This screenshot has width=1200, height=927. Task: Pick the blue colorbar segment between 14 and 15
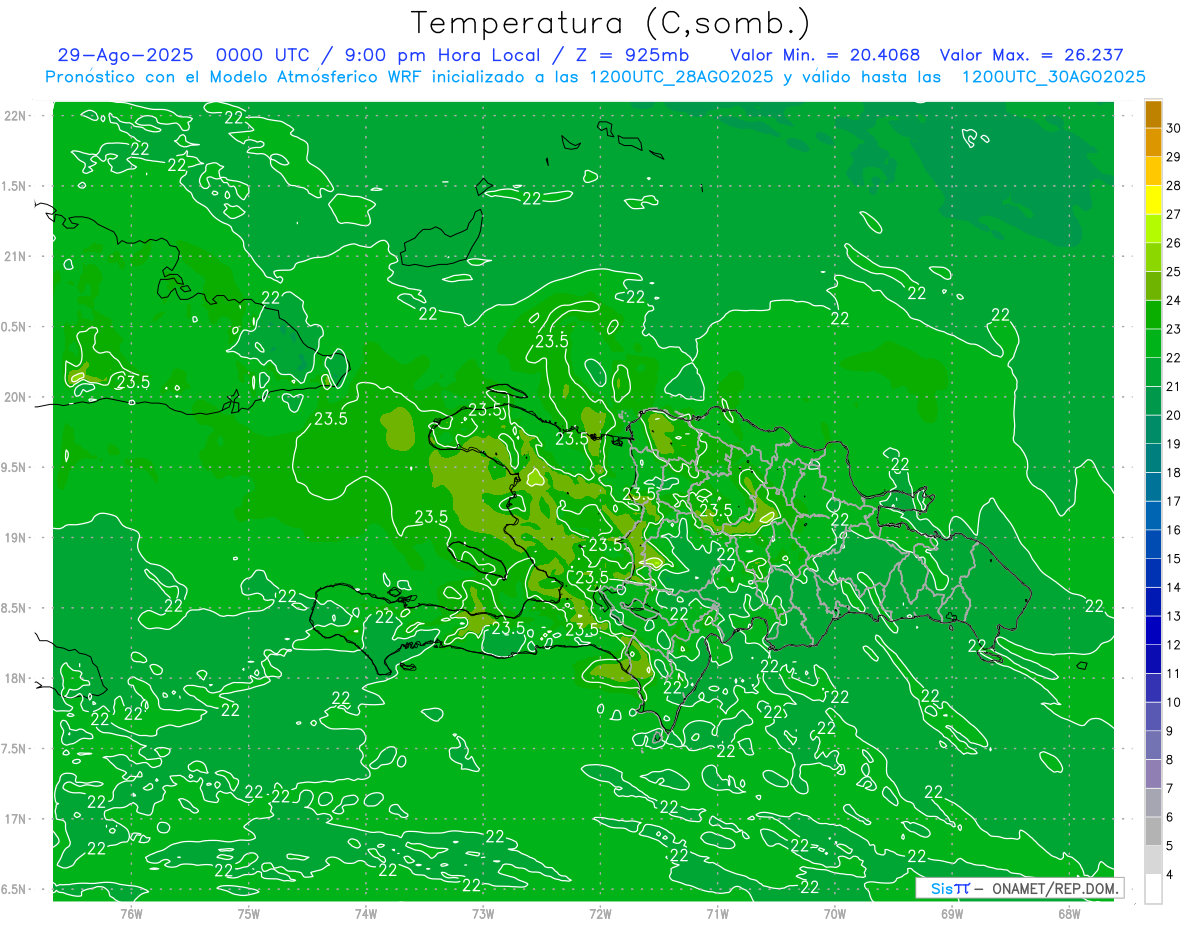pos(1153,573)
